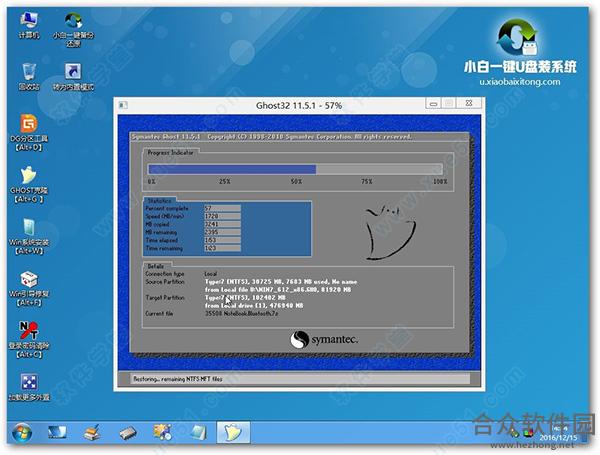This screenshot has height=455, width=600.
Task: Click the Time elapsed statistics row
Action: click(193, 240)
